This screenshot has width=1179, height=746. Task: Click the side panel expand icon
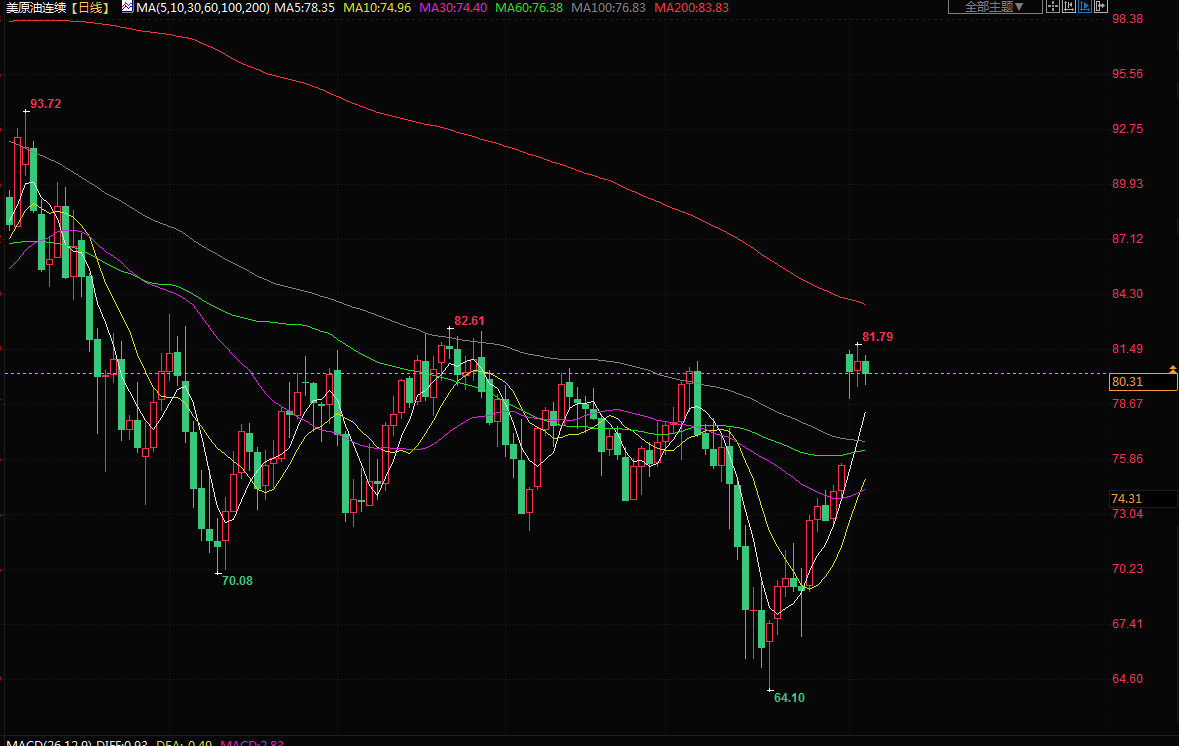click(x=1099, y=7)
